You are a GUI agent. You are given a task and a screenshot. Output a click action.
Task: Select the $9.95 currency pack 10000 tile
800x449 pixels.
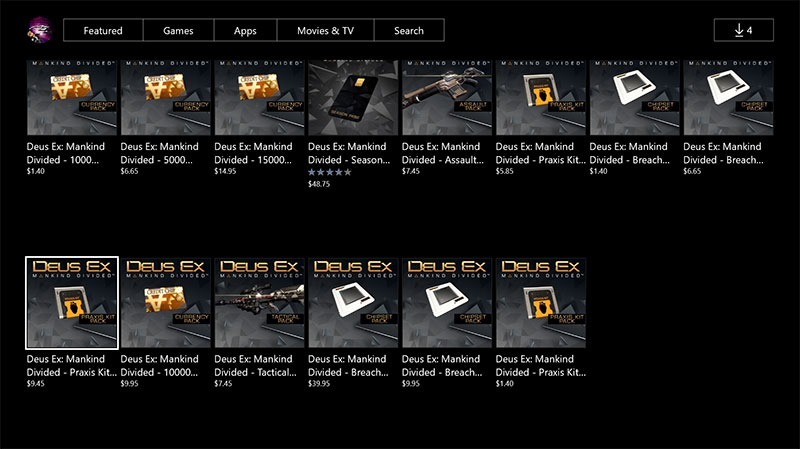coord(166,303)
